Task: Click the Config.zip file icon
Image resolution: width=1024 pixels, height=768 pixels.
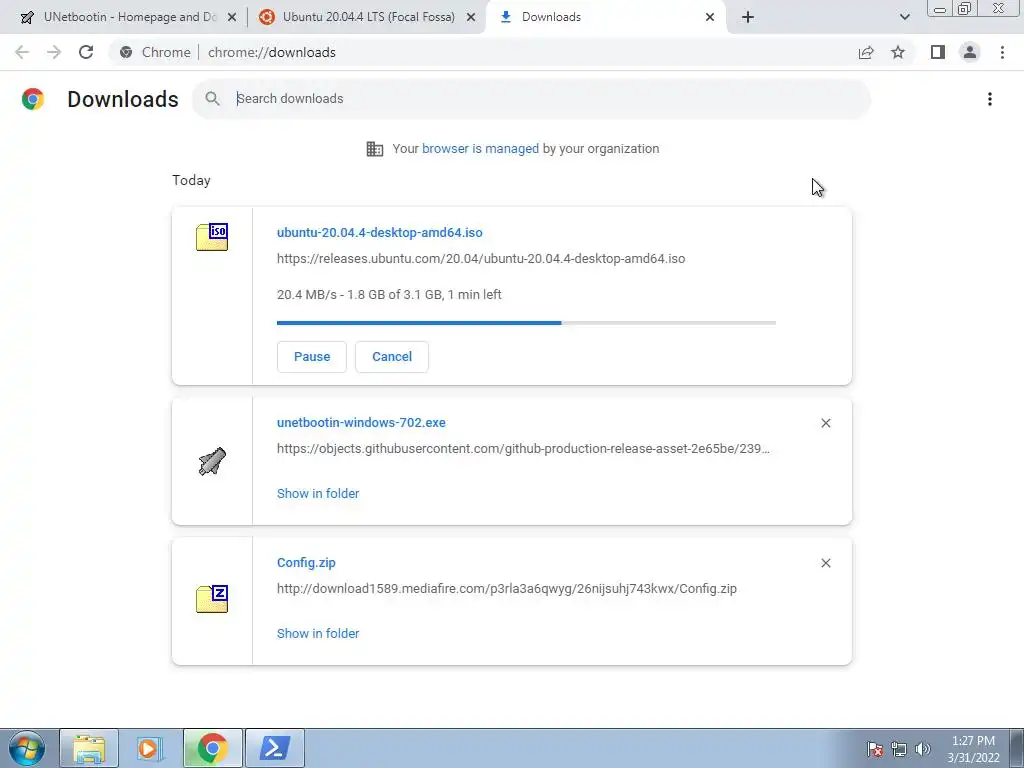Action: pyautogui.click(x=212, y=599)
